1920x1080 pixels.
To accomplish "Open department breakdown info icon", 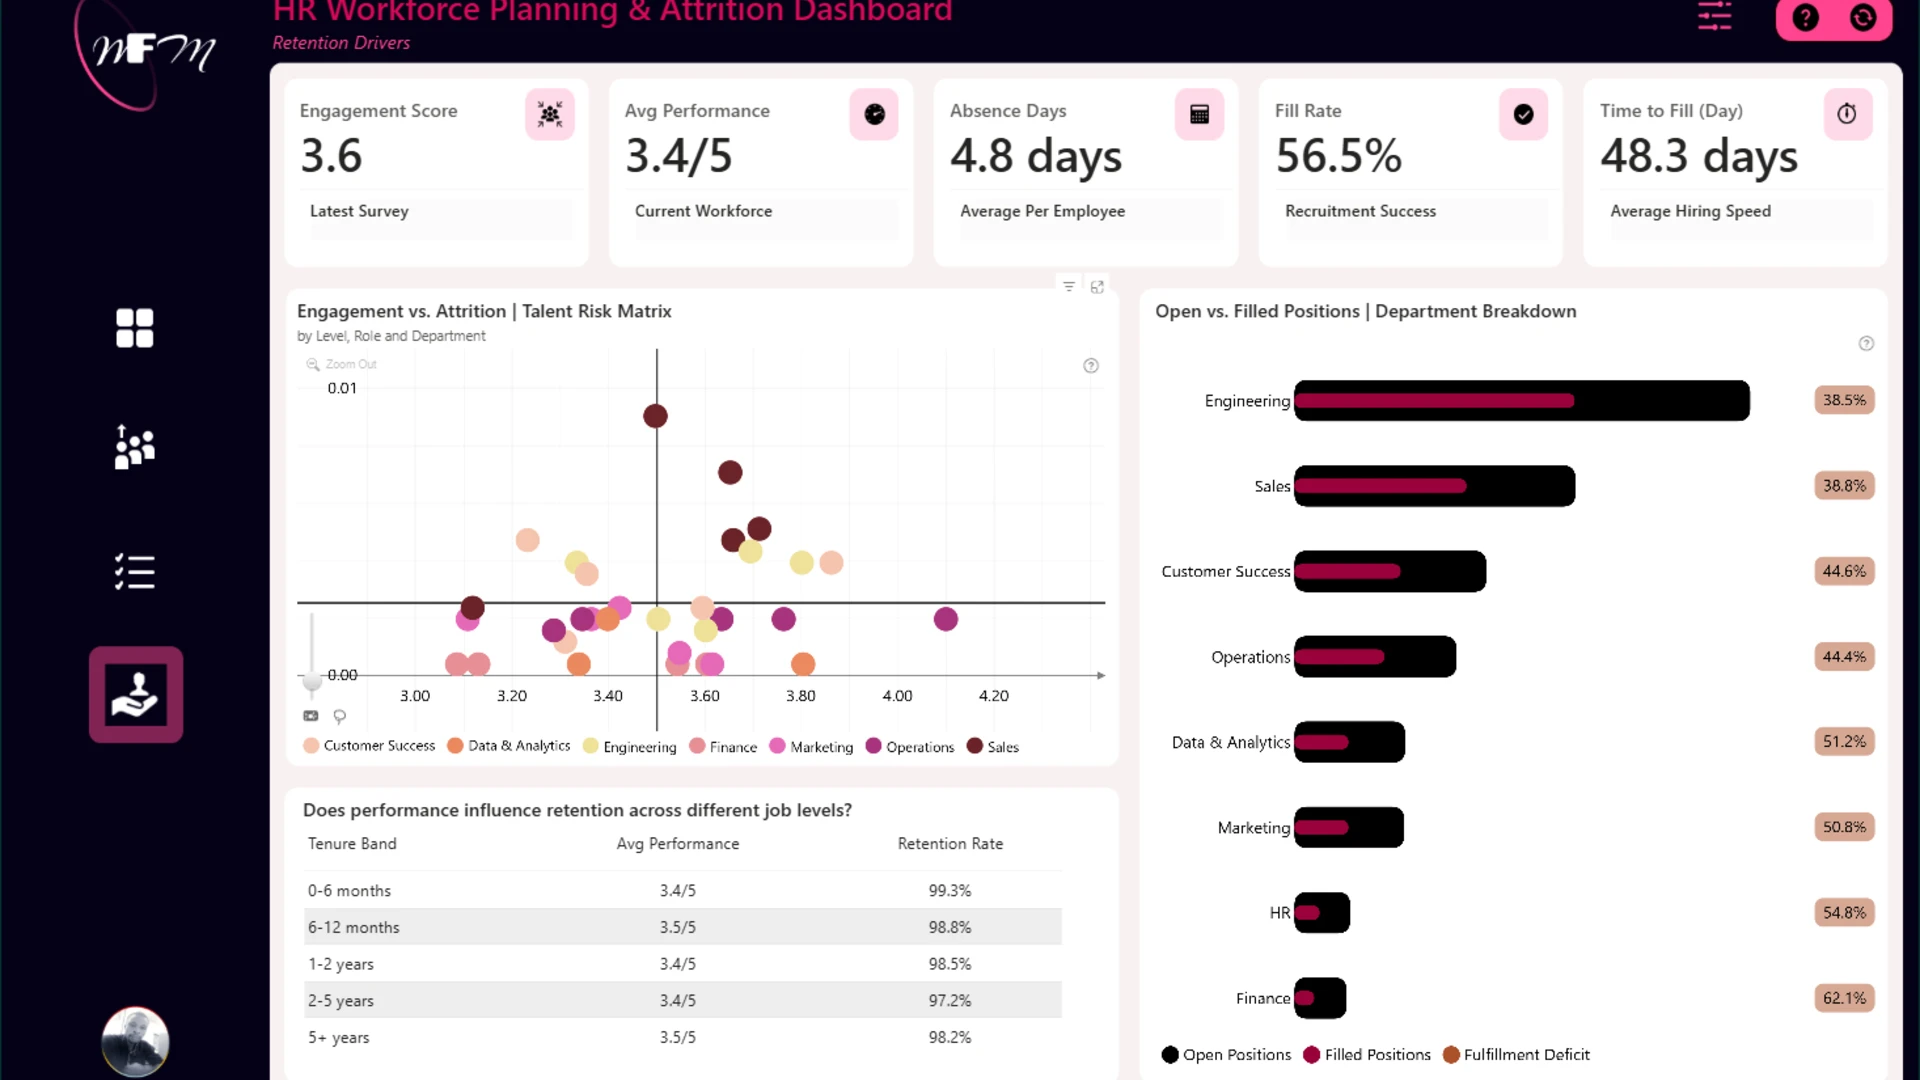I will 1866,344.
